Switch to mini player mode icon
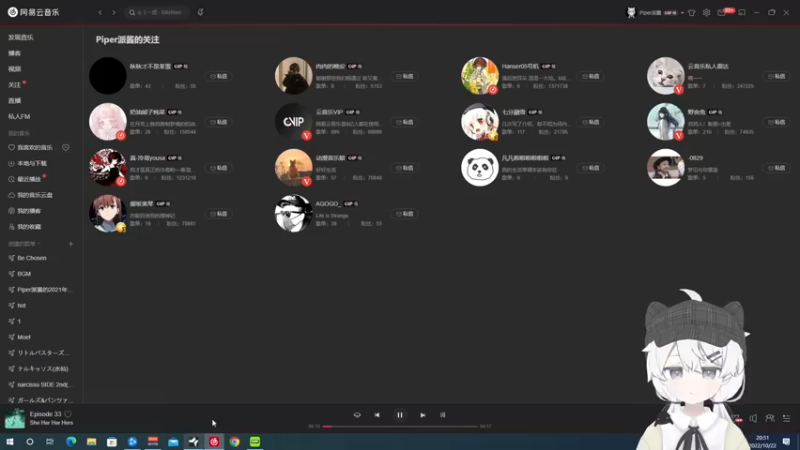Screen dimensions: 800x450 click(x=742, y=13)
